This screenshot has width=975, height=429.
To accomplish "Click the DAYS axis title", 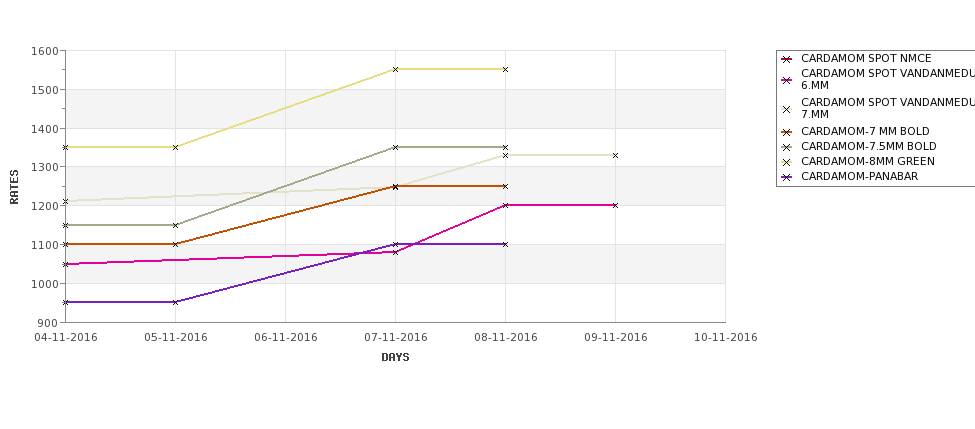I will (x=395, y=358).
